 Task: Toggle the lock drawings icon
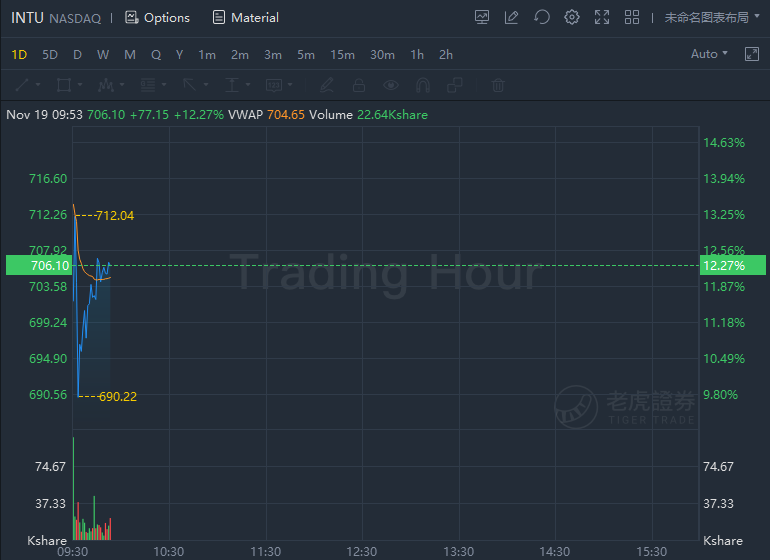pos(359,85)
